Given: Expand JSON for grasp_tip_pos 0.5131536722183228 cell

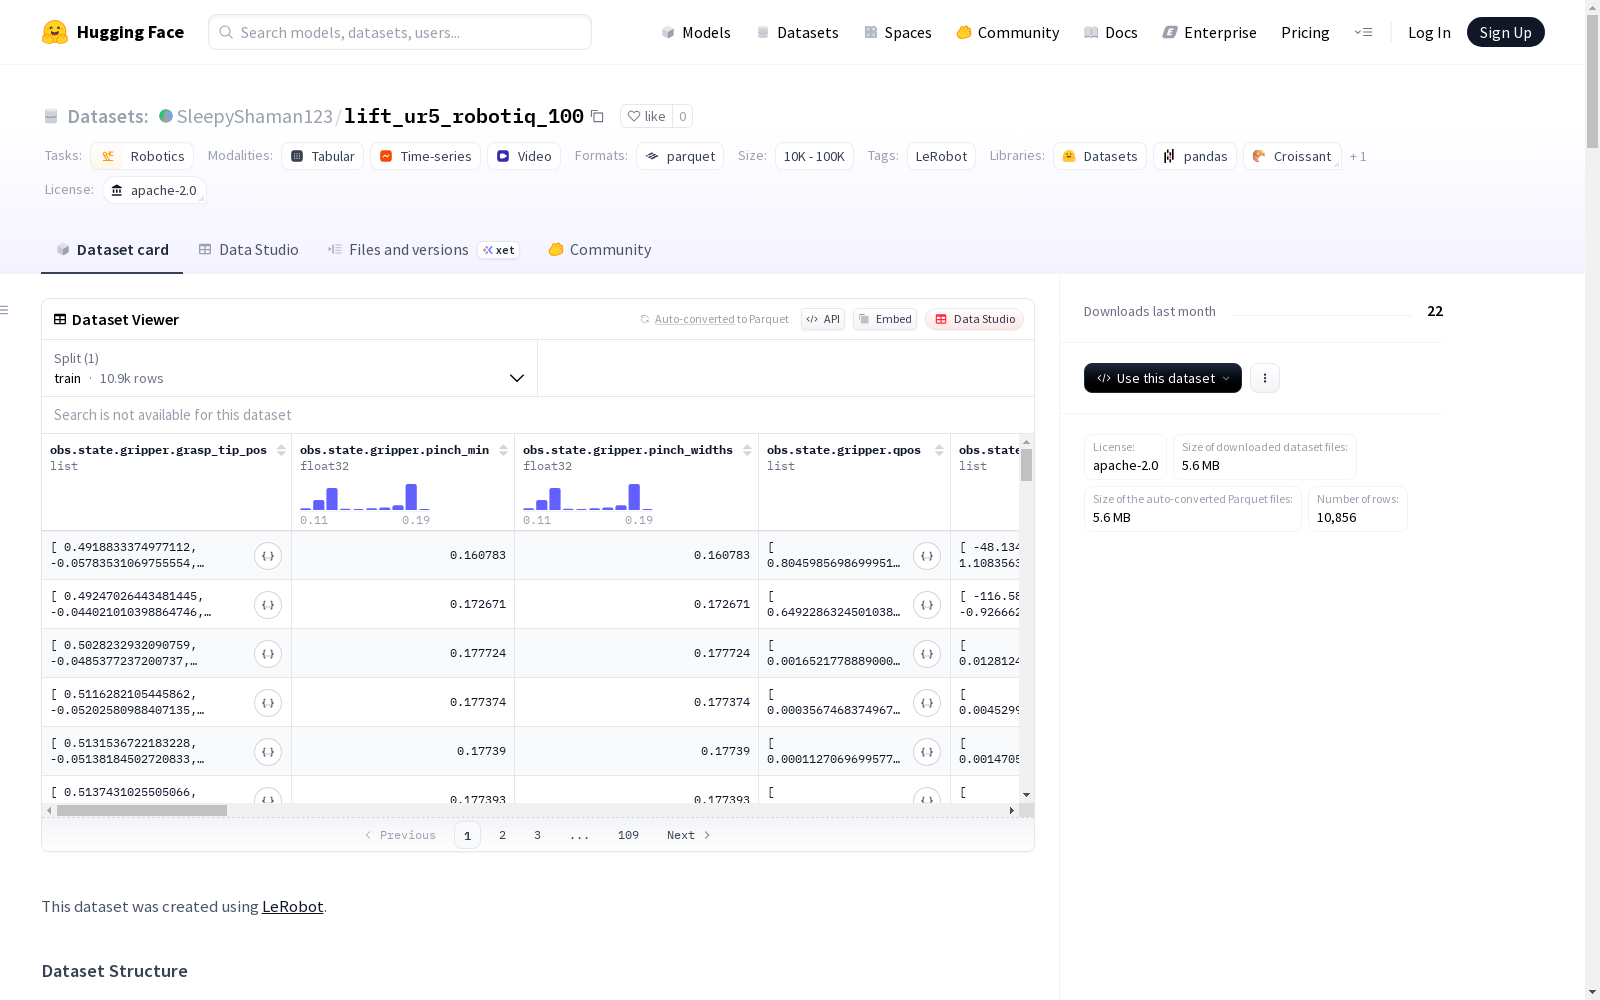Looking at the screenshot, I should pyautogui.click(x=268, y=752).
